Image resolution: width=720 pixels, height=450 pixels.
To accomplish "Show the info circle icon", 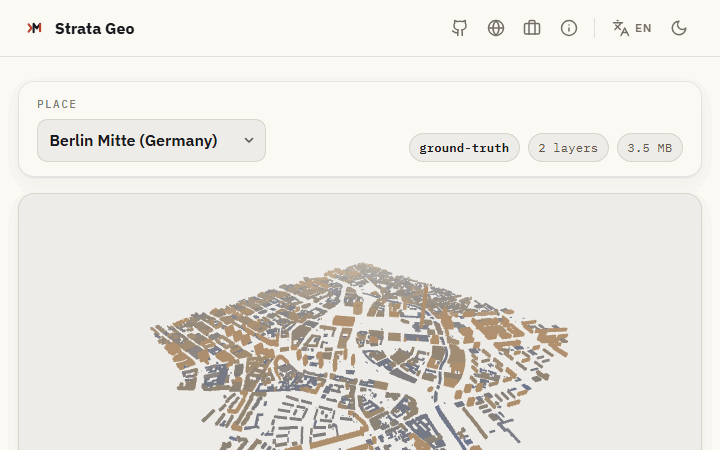I will pyautogui.click(x=568, y=28).
